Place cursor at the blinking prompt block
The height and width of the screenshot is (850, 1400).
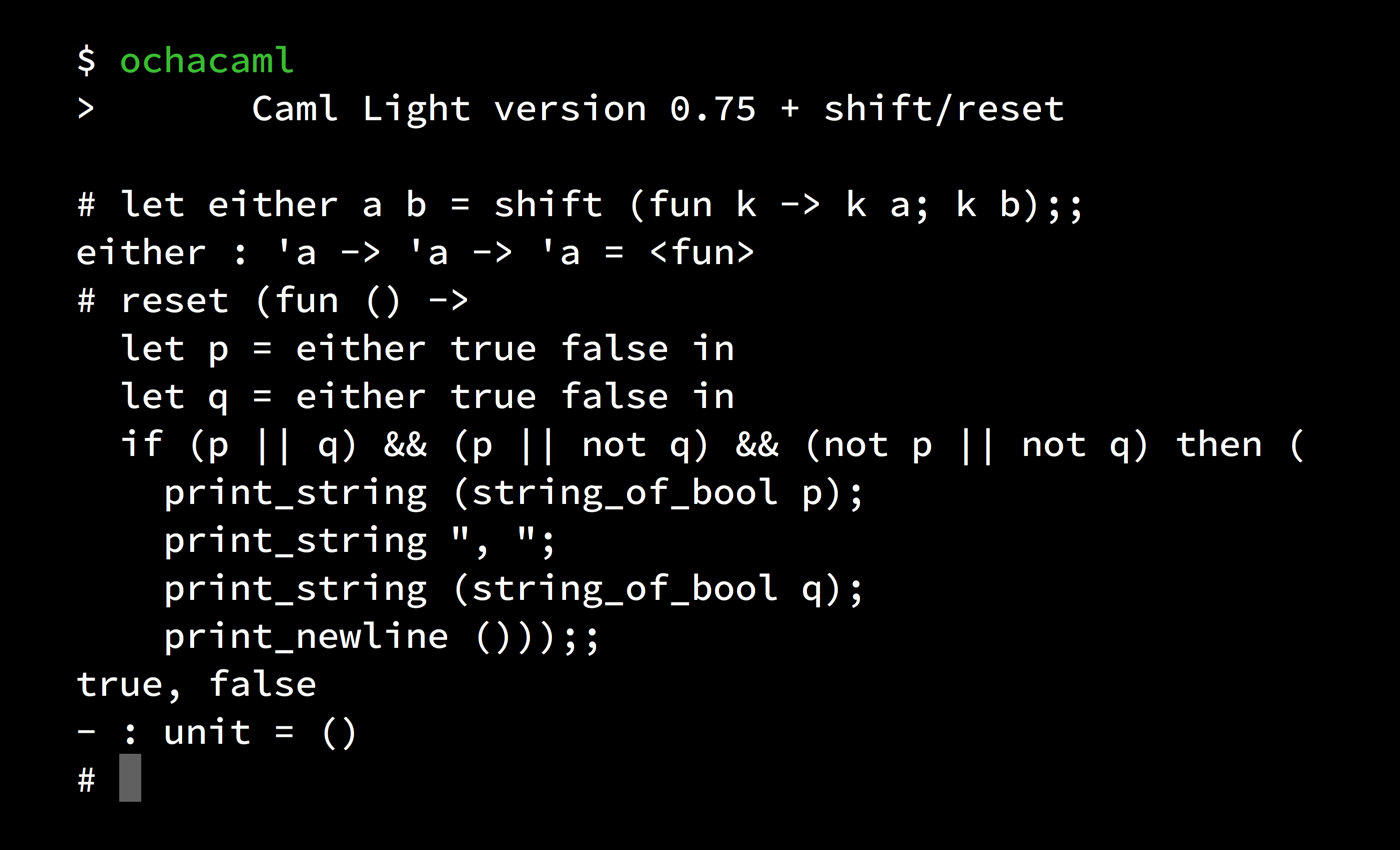click(x=130, y=778)
